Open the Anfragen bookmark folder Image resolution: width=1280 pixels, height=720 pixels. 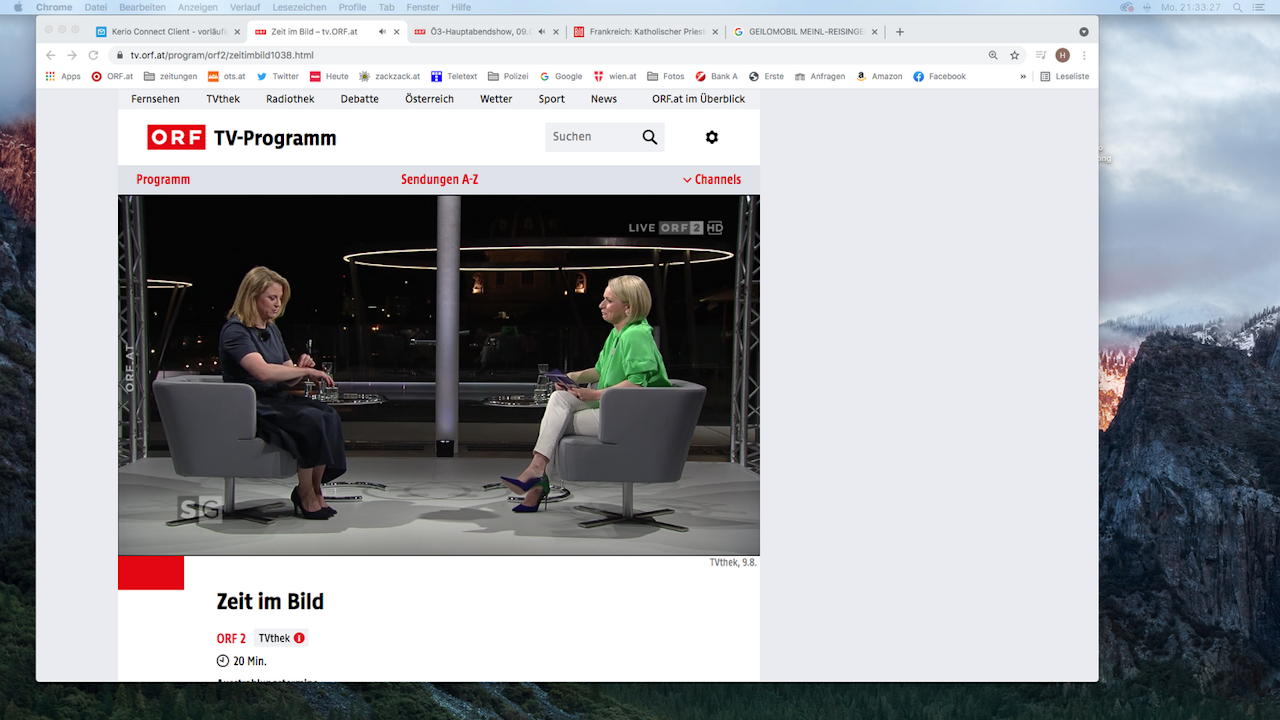pos(820,76)
